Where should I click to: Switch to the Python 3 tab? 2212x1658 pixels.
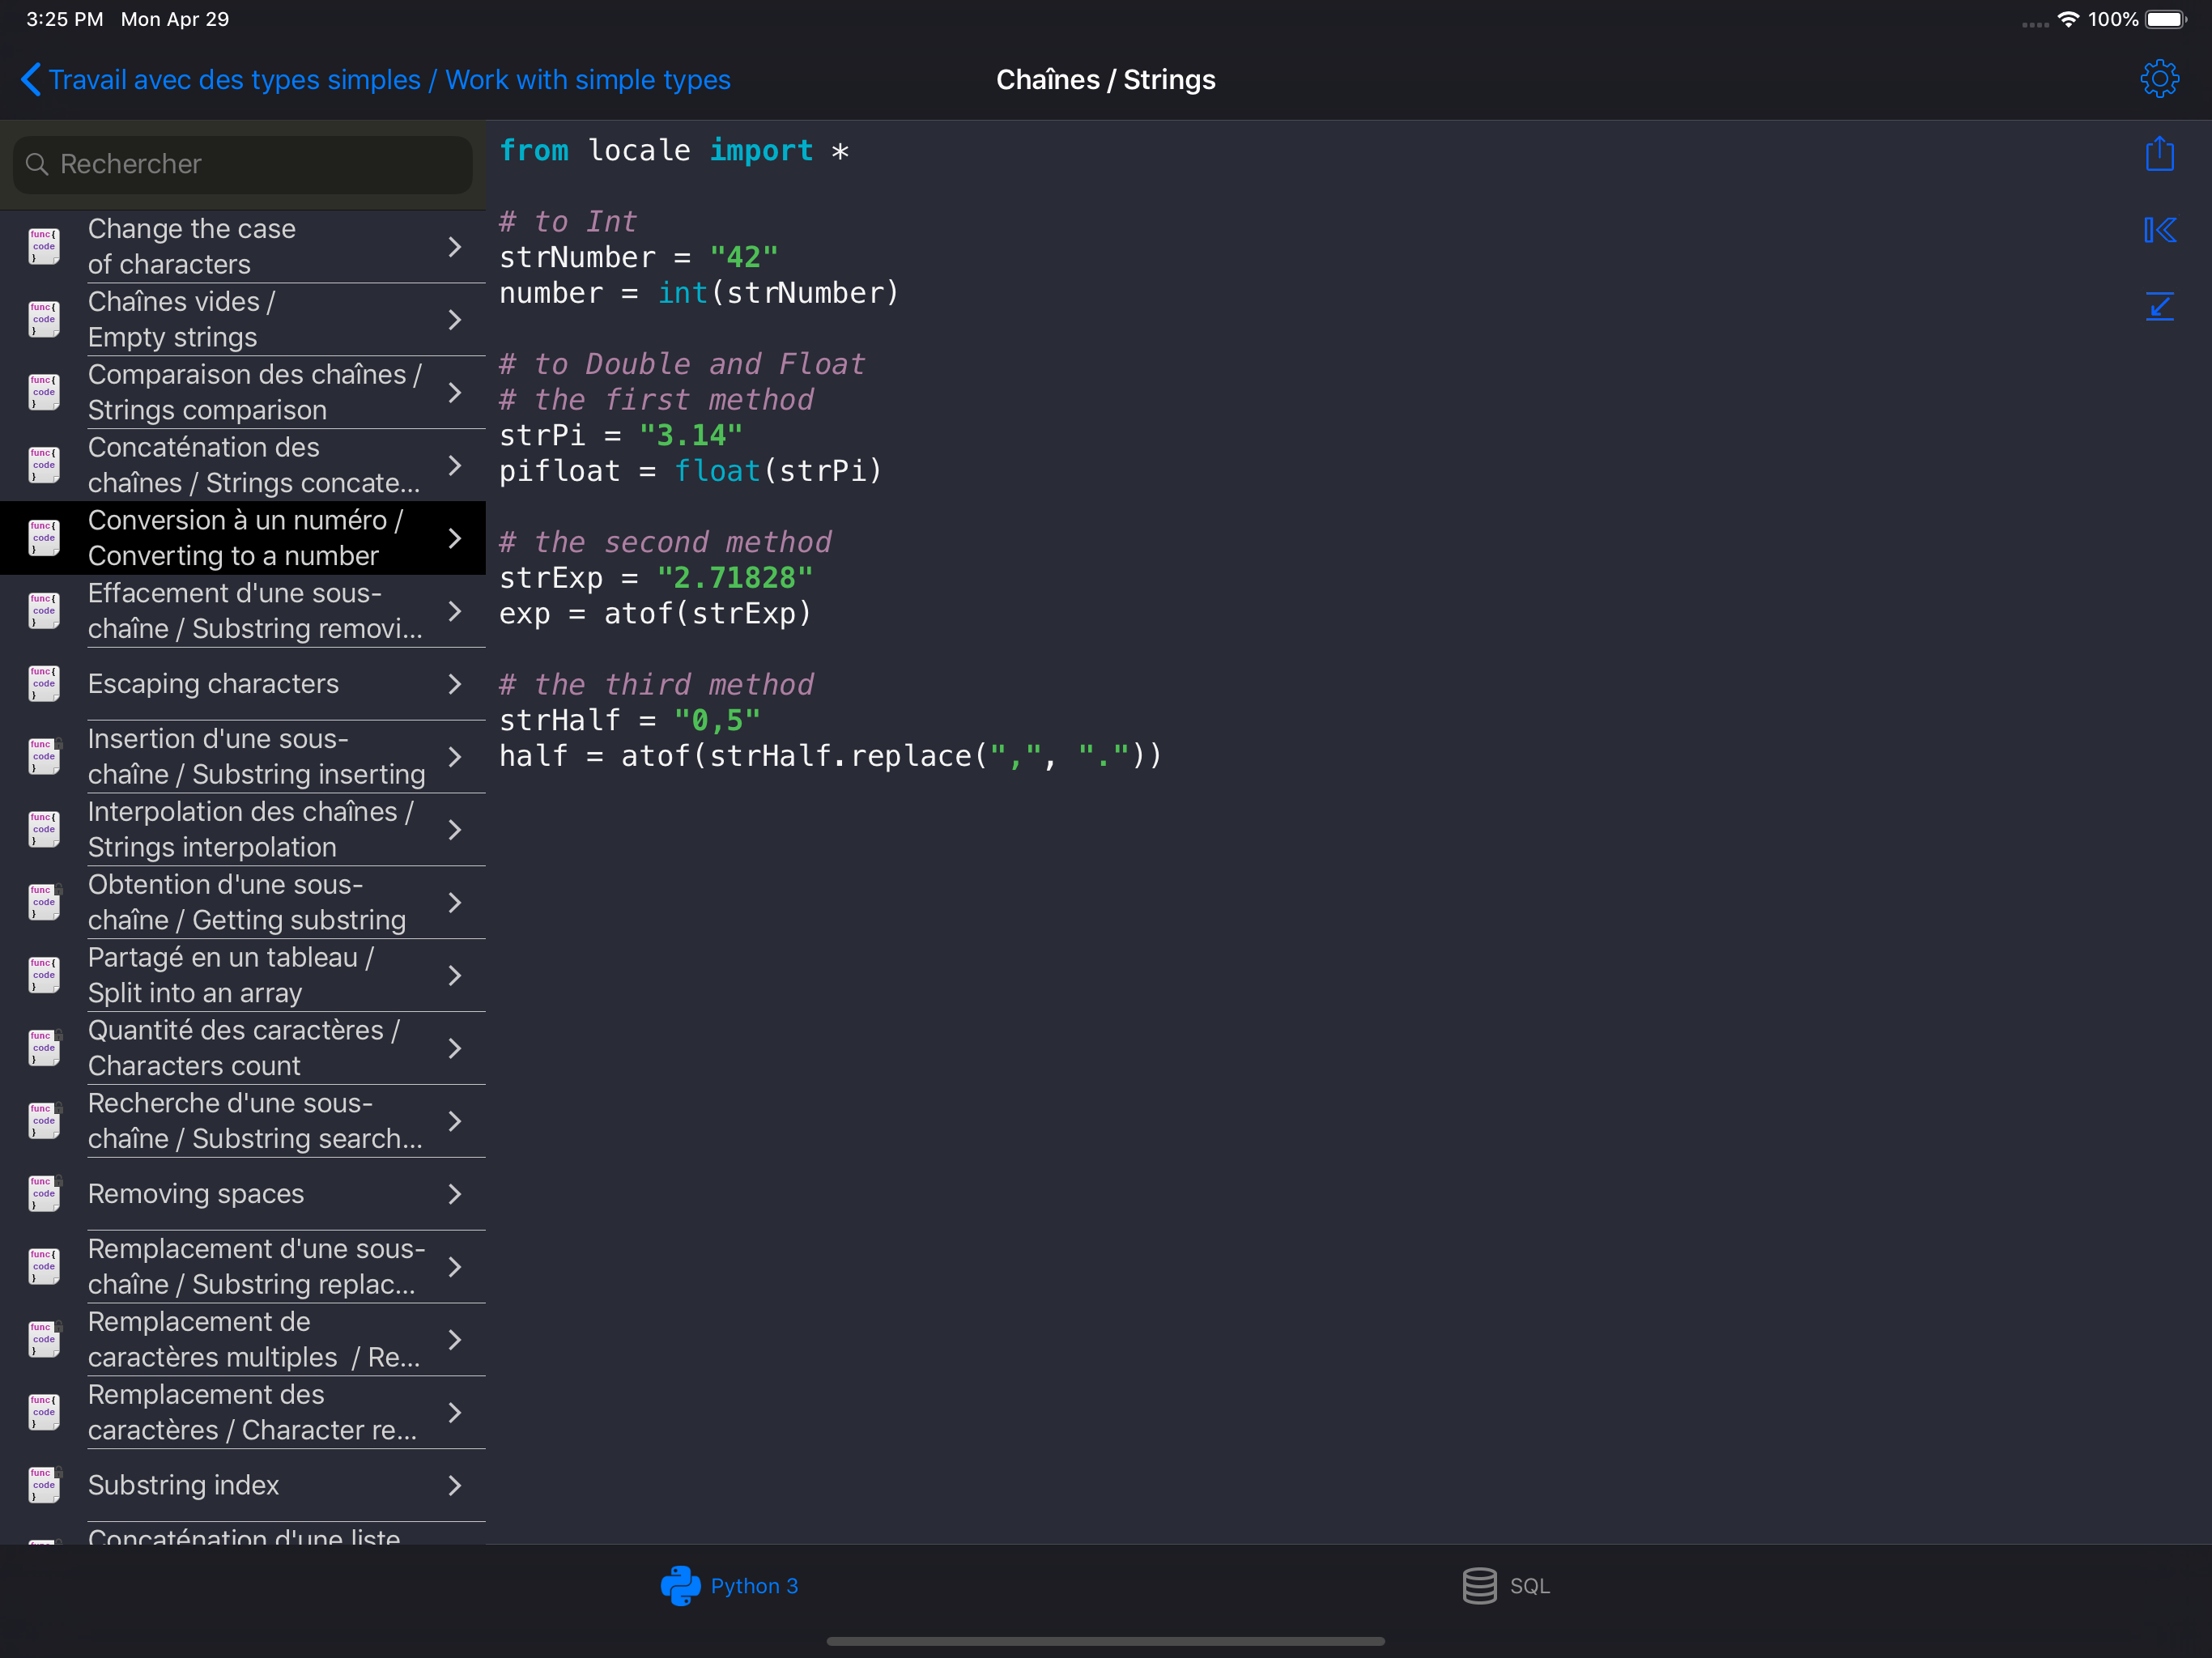click(x=753, y=1585)
